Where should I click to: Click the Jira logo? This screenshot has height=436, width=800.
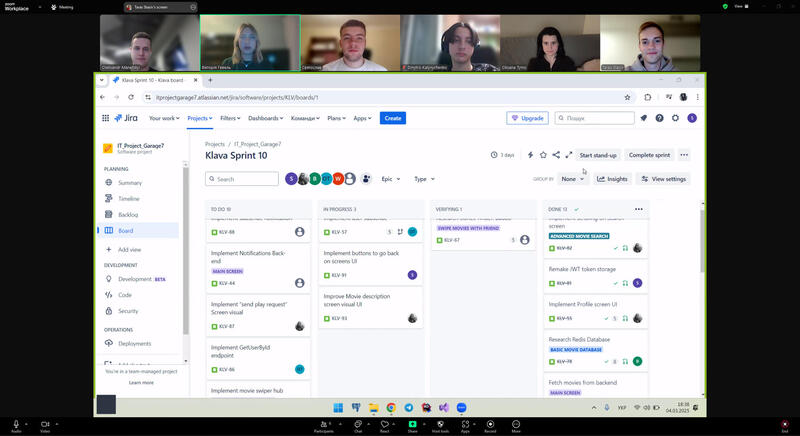point(126,118)
